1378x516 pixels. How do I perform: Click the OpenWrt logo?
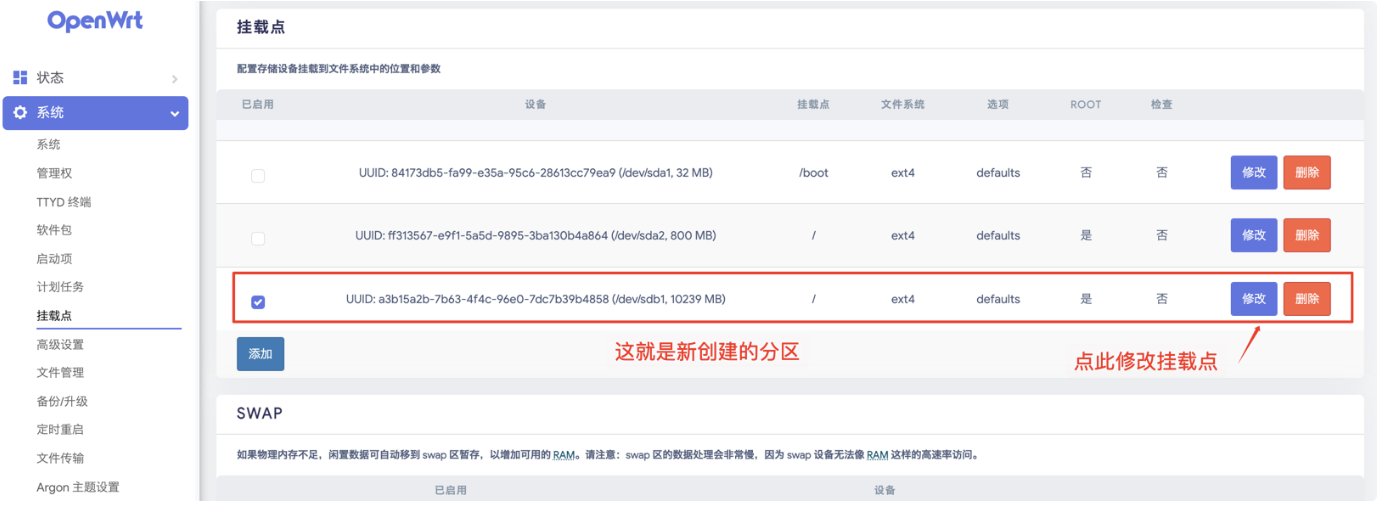pyautogui.click(x=95, y=20)
